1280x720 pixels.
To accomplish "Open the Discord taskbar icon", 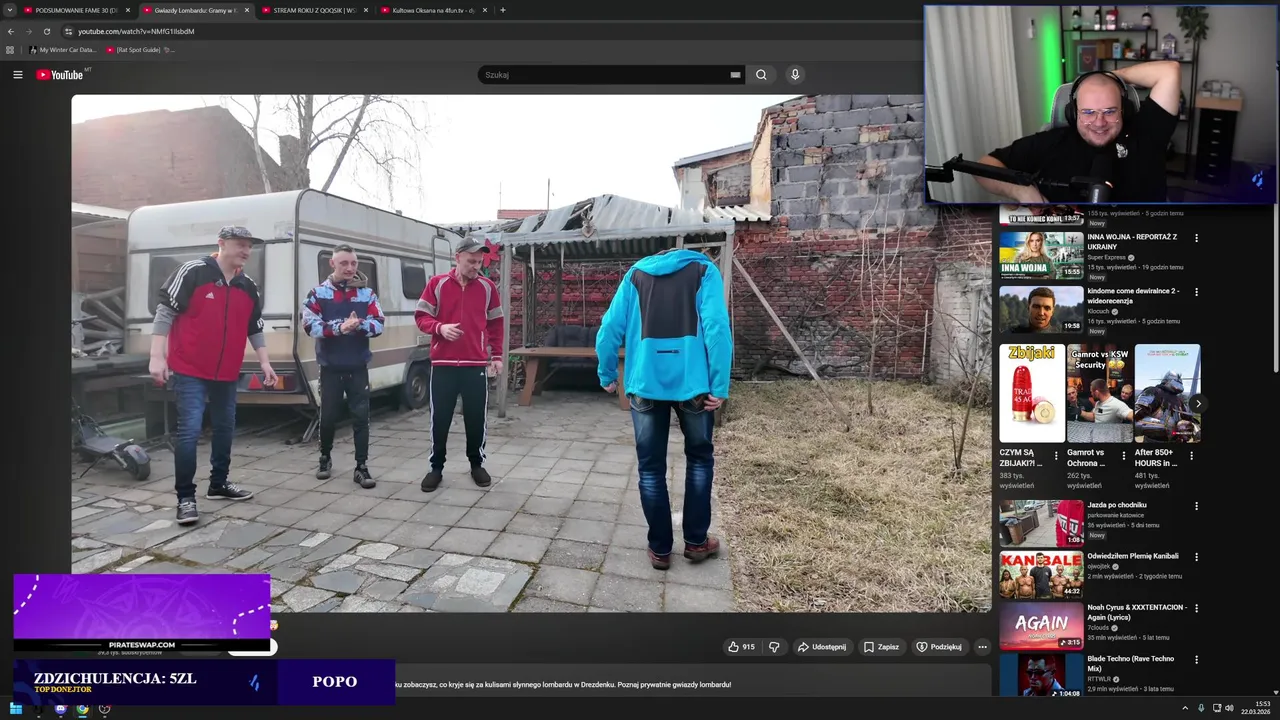I will (x=60, y=709).
